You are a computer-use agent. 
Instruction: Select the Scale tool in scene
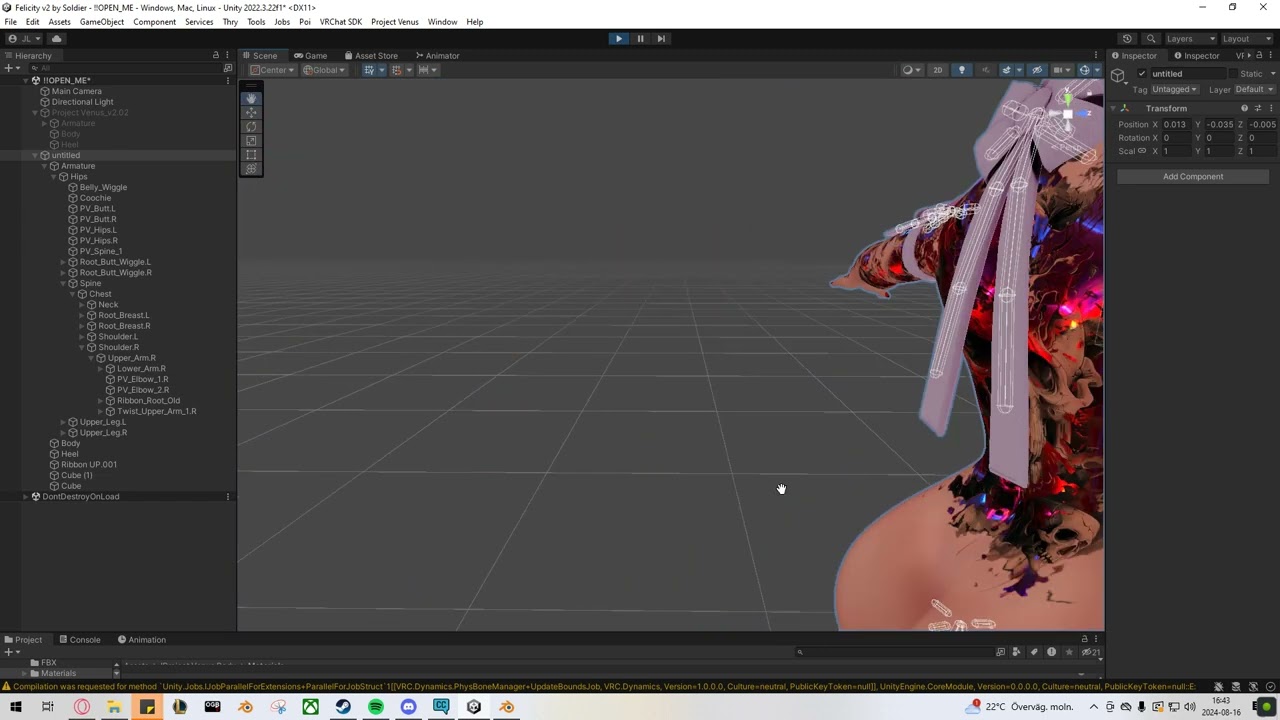251,140
